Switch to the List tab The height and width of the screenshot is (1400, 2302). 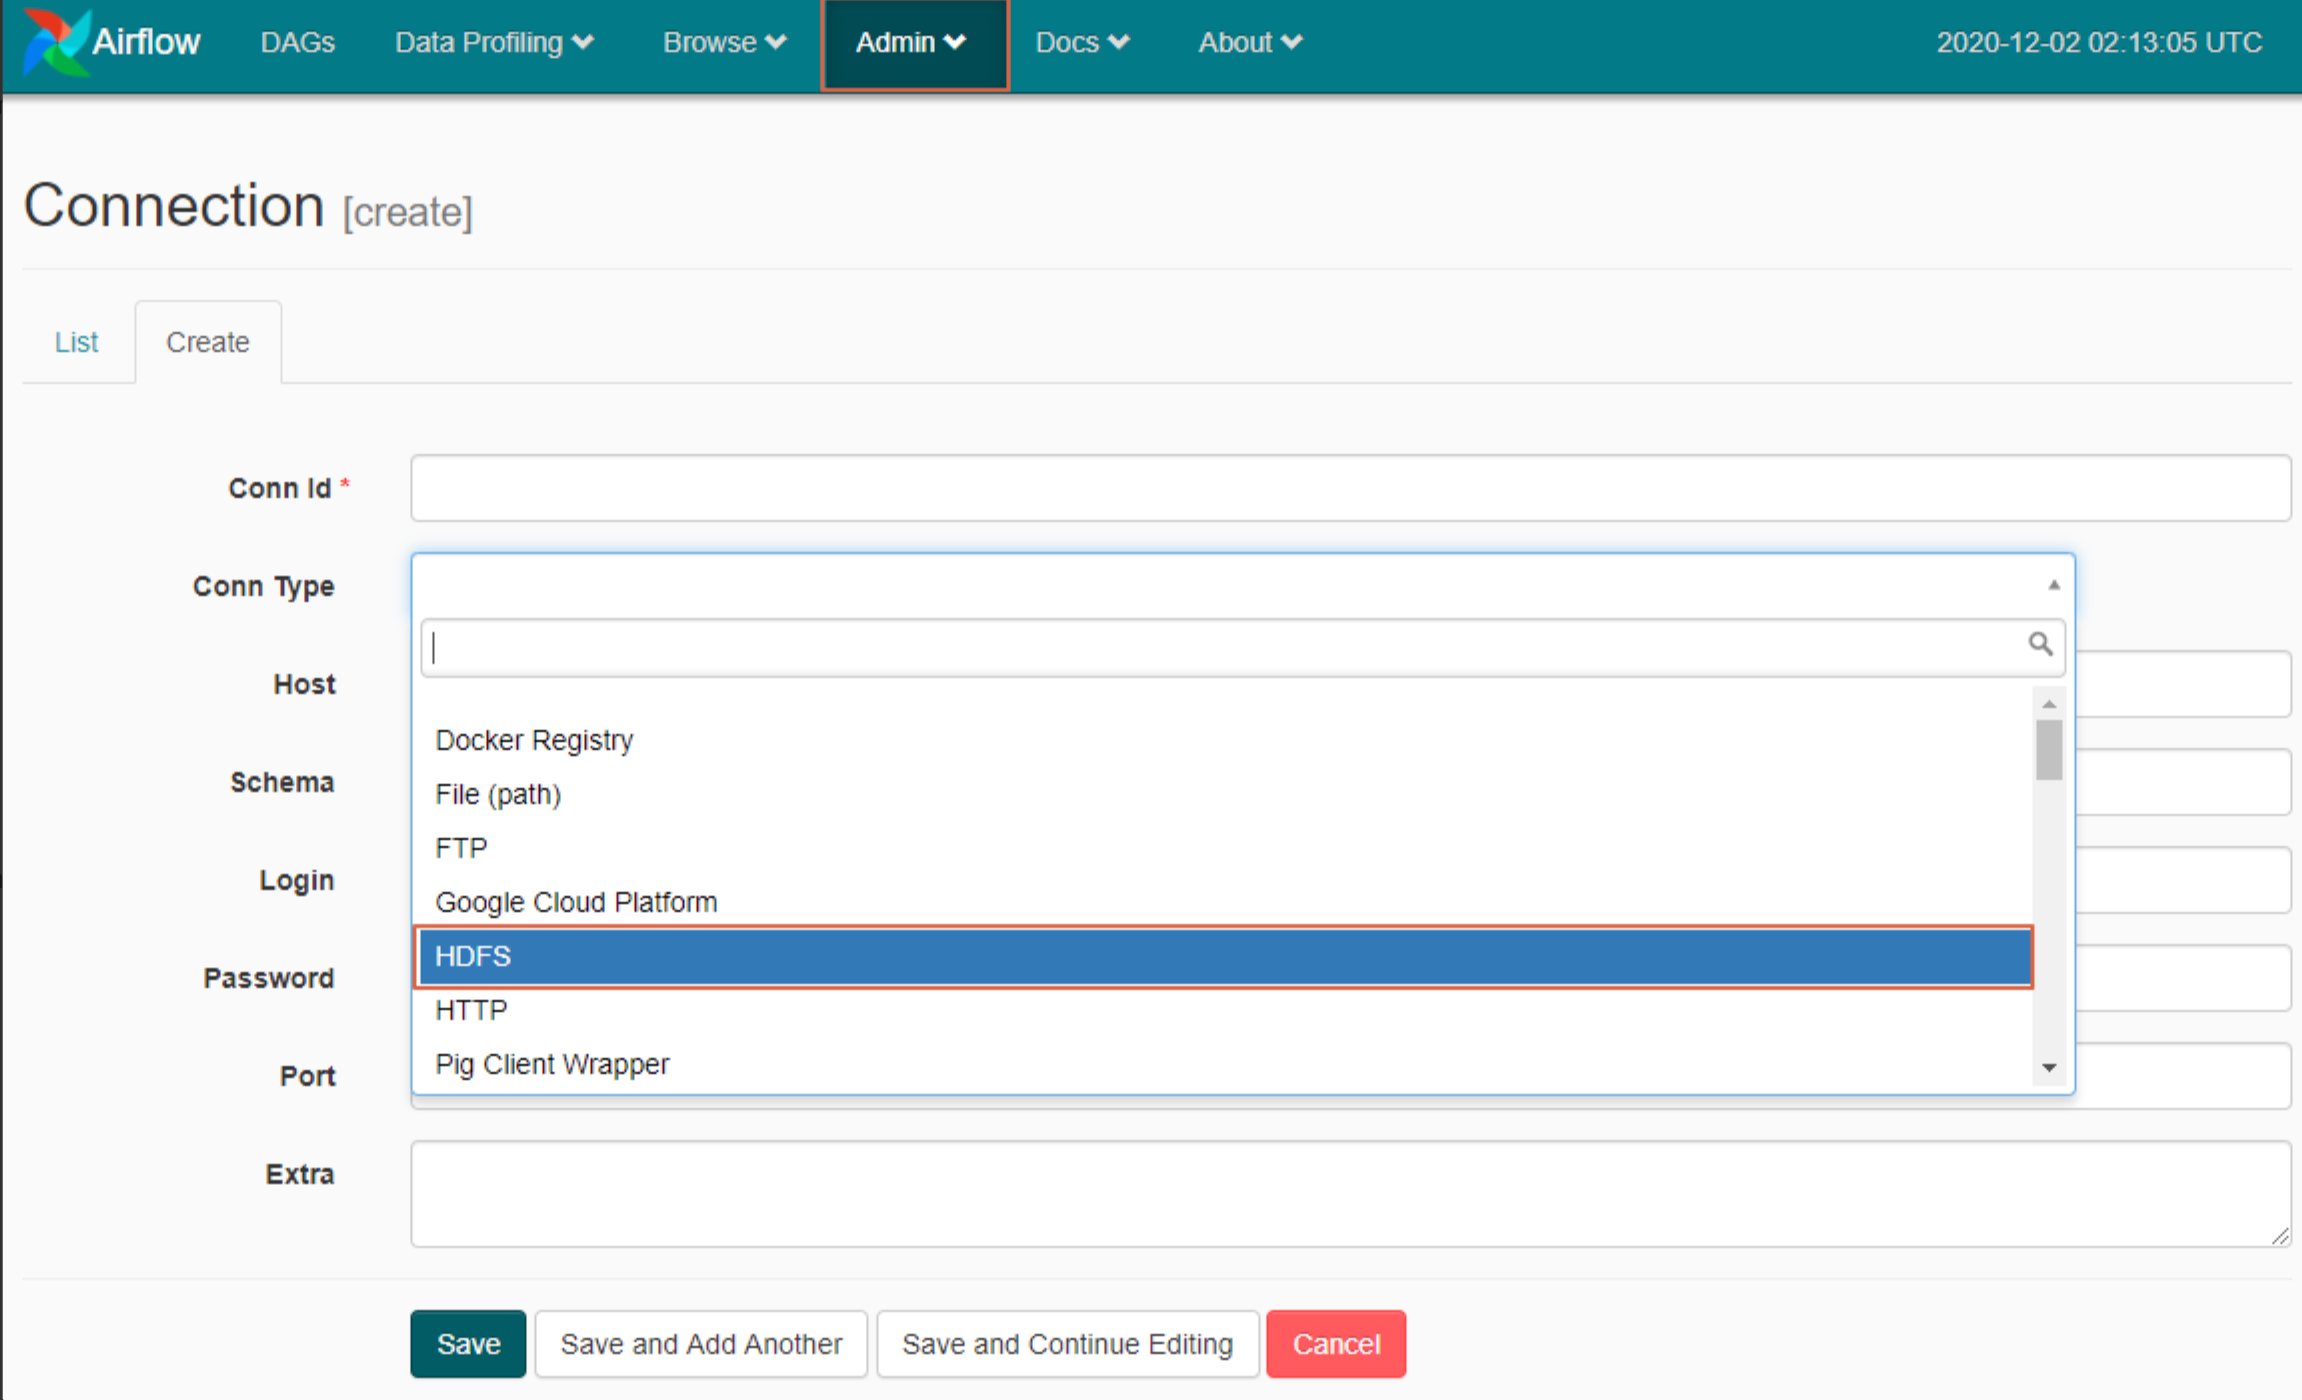coord(76,342)
